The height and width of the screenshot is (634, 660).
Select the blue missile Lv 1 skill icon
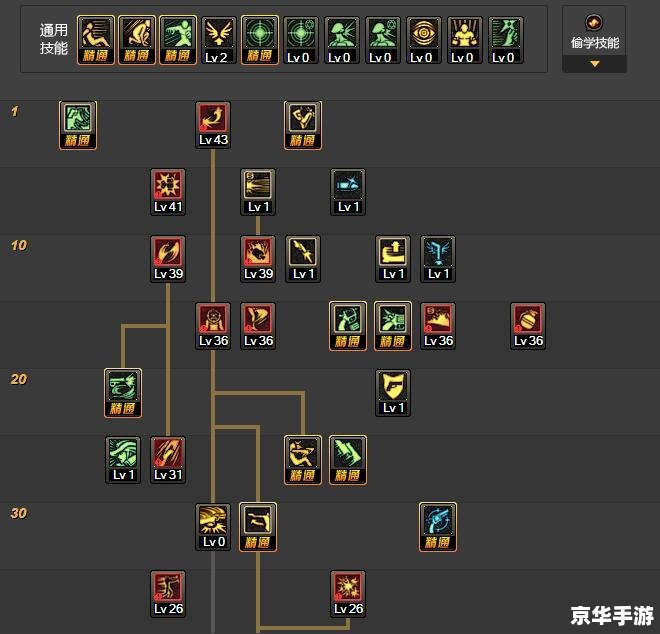point(348,192)
